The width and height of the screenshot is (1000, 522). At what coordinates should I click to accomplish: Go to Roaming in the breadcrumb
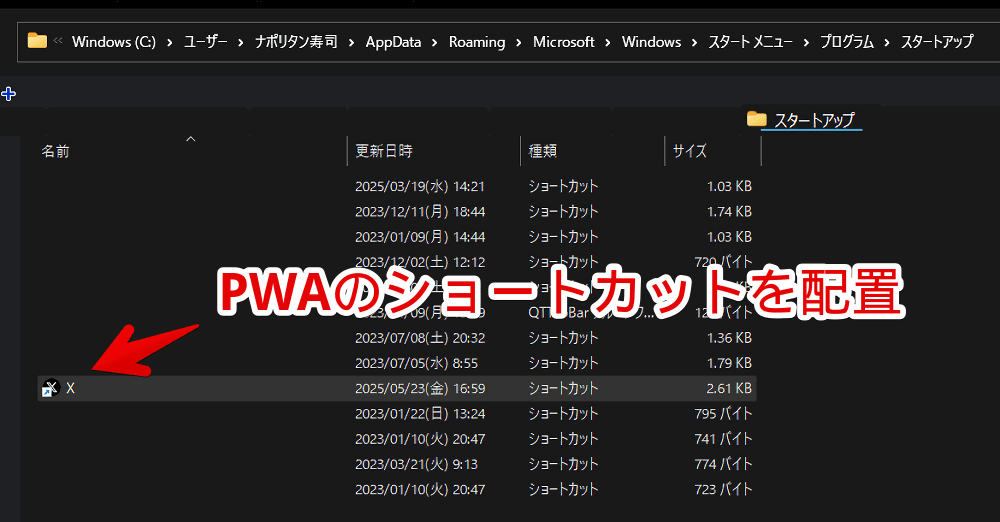476,42
